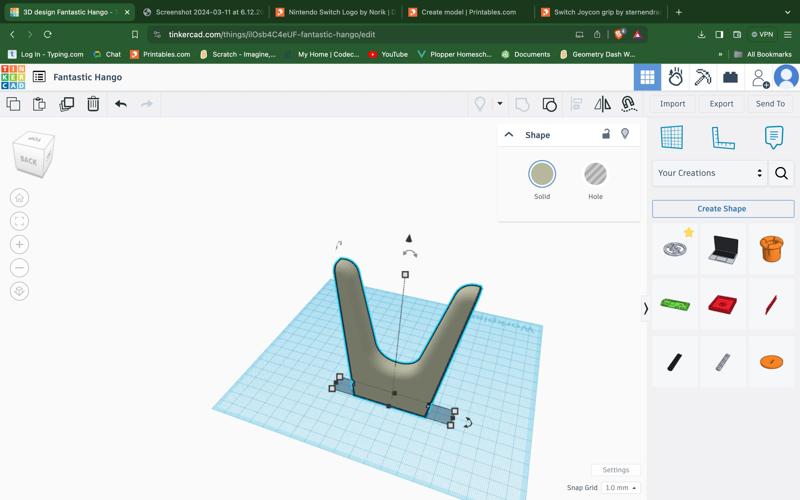Image resolution: width=800 pixels, height=500 pixels.
Task: Select the Ruler tool
Action: coord(723,137)
